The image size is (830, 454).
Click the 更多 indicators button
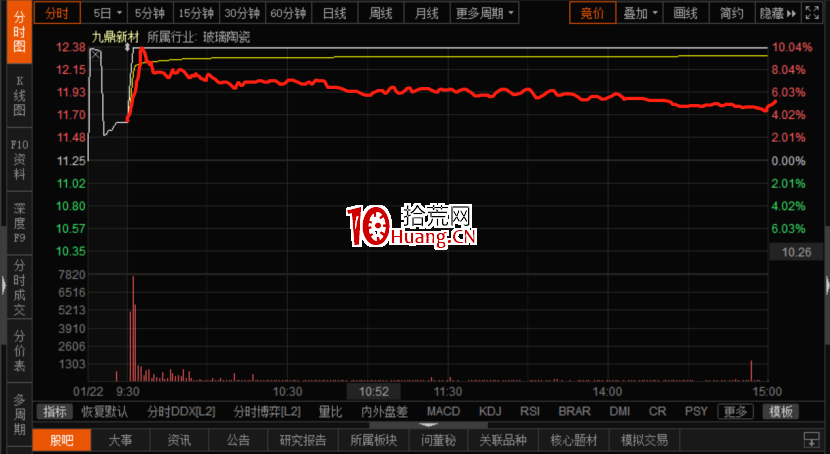pos(735,411)
